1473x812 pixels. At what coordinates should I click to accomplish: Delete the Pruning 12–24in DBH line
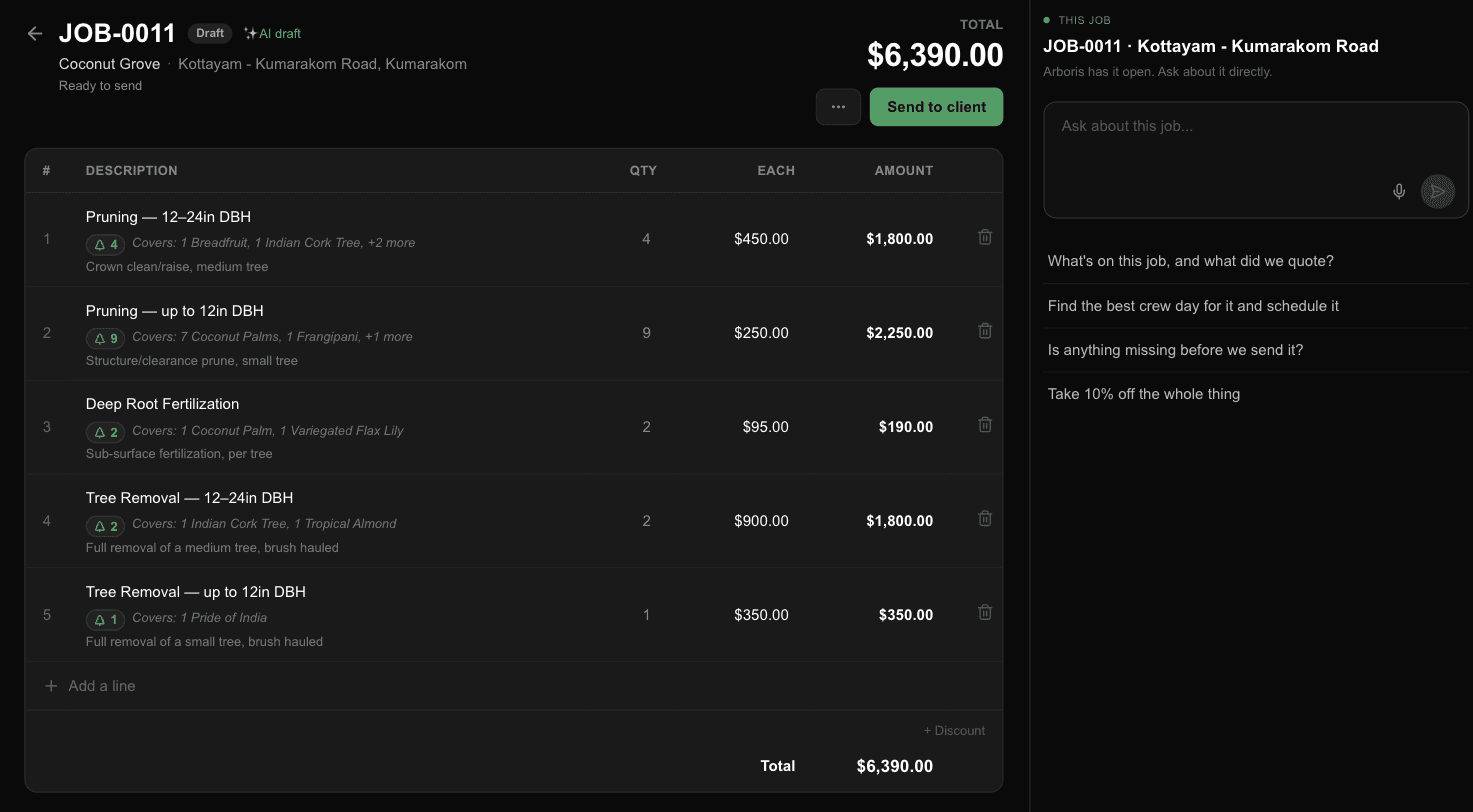(985, 237)
